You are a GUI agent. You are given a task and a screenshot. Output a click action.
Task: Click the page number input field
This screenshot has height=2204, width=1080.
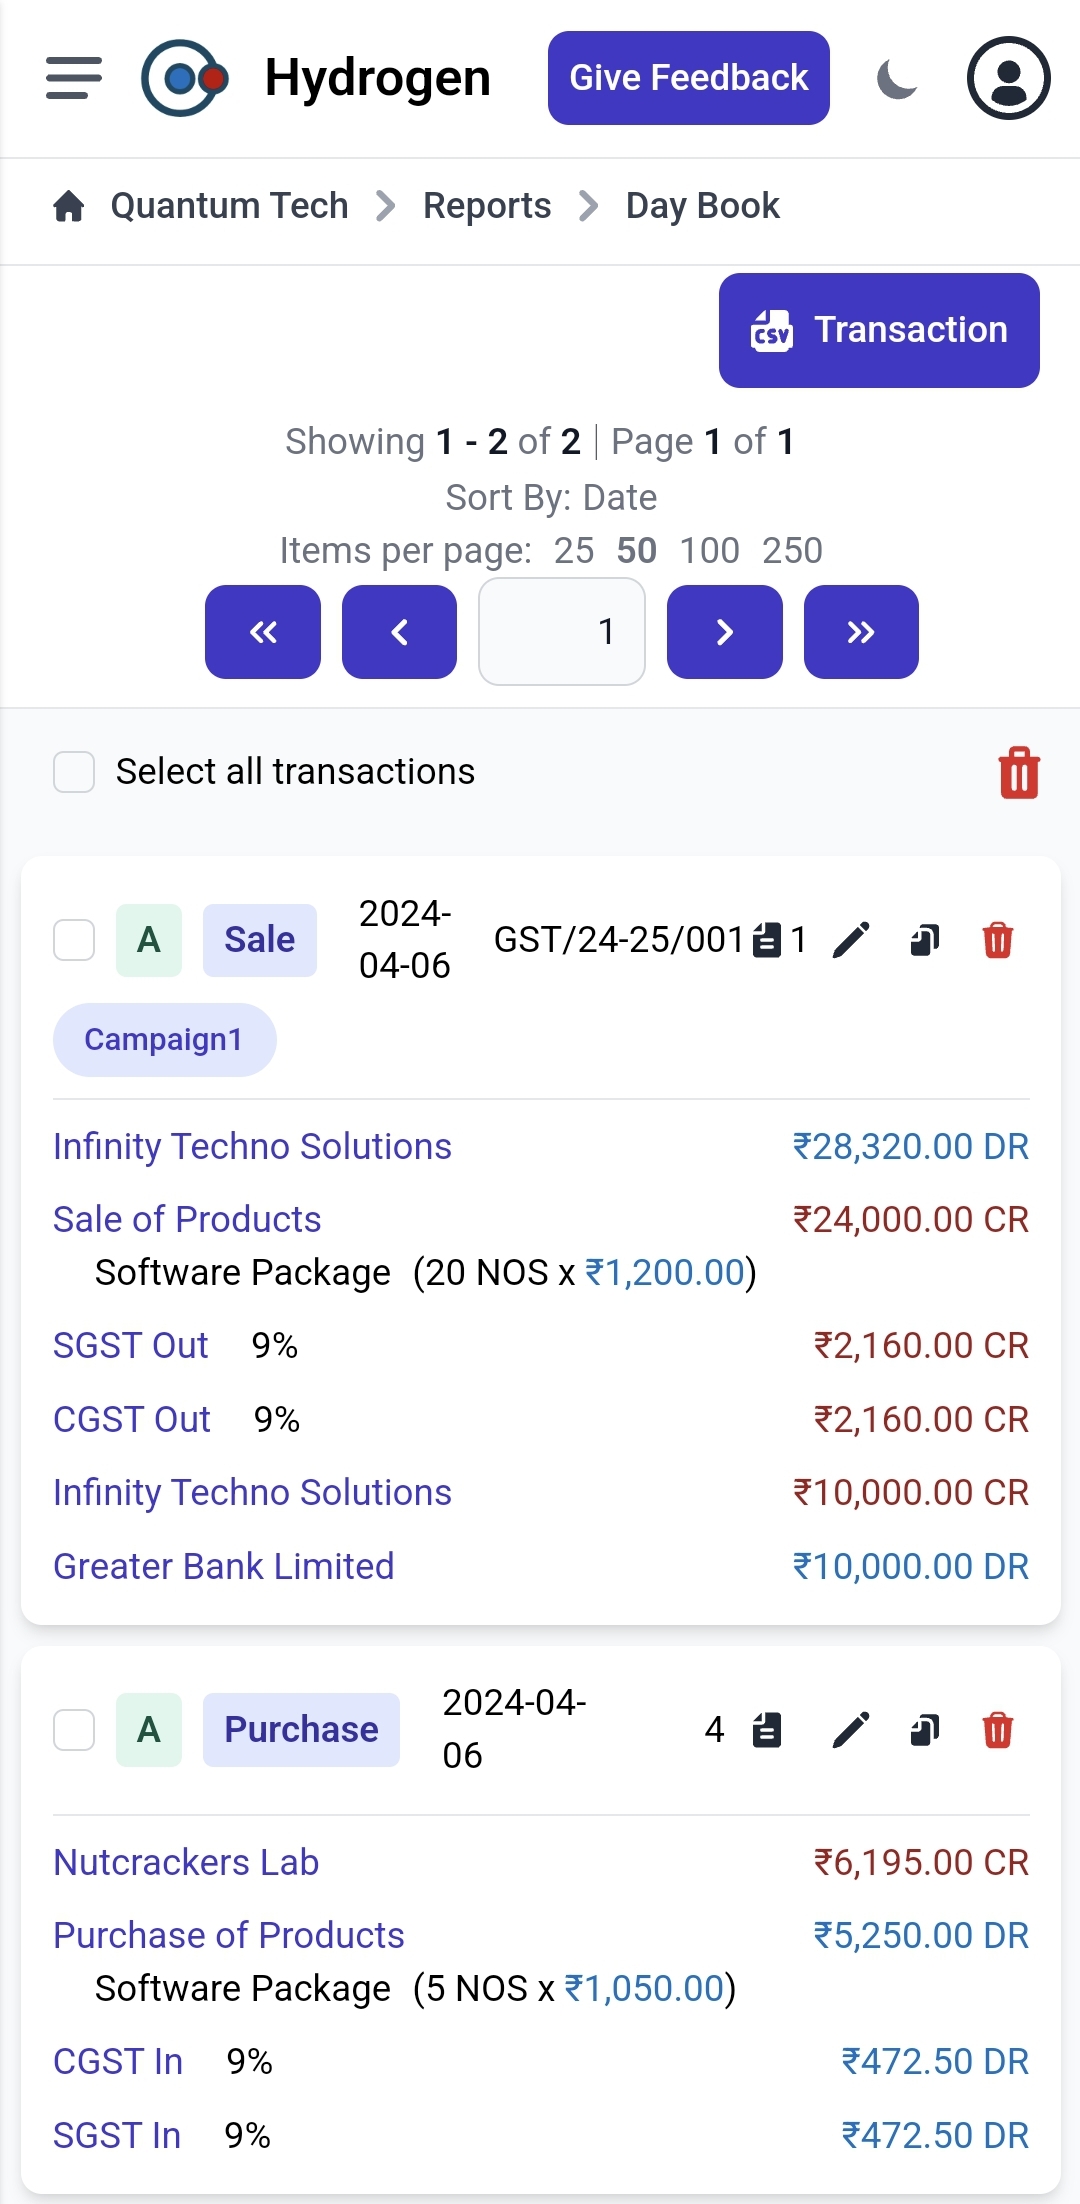562,632
